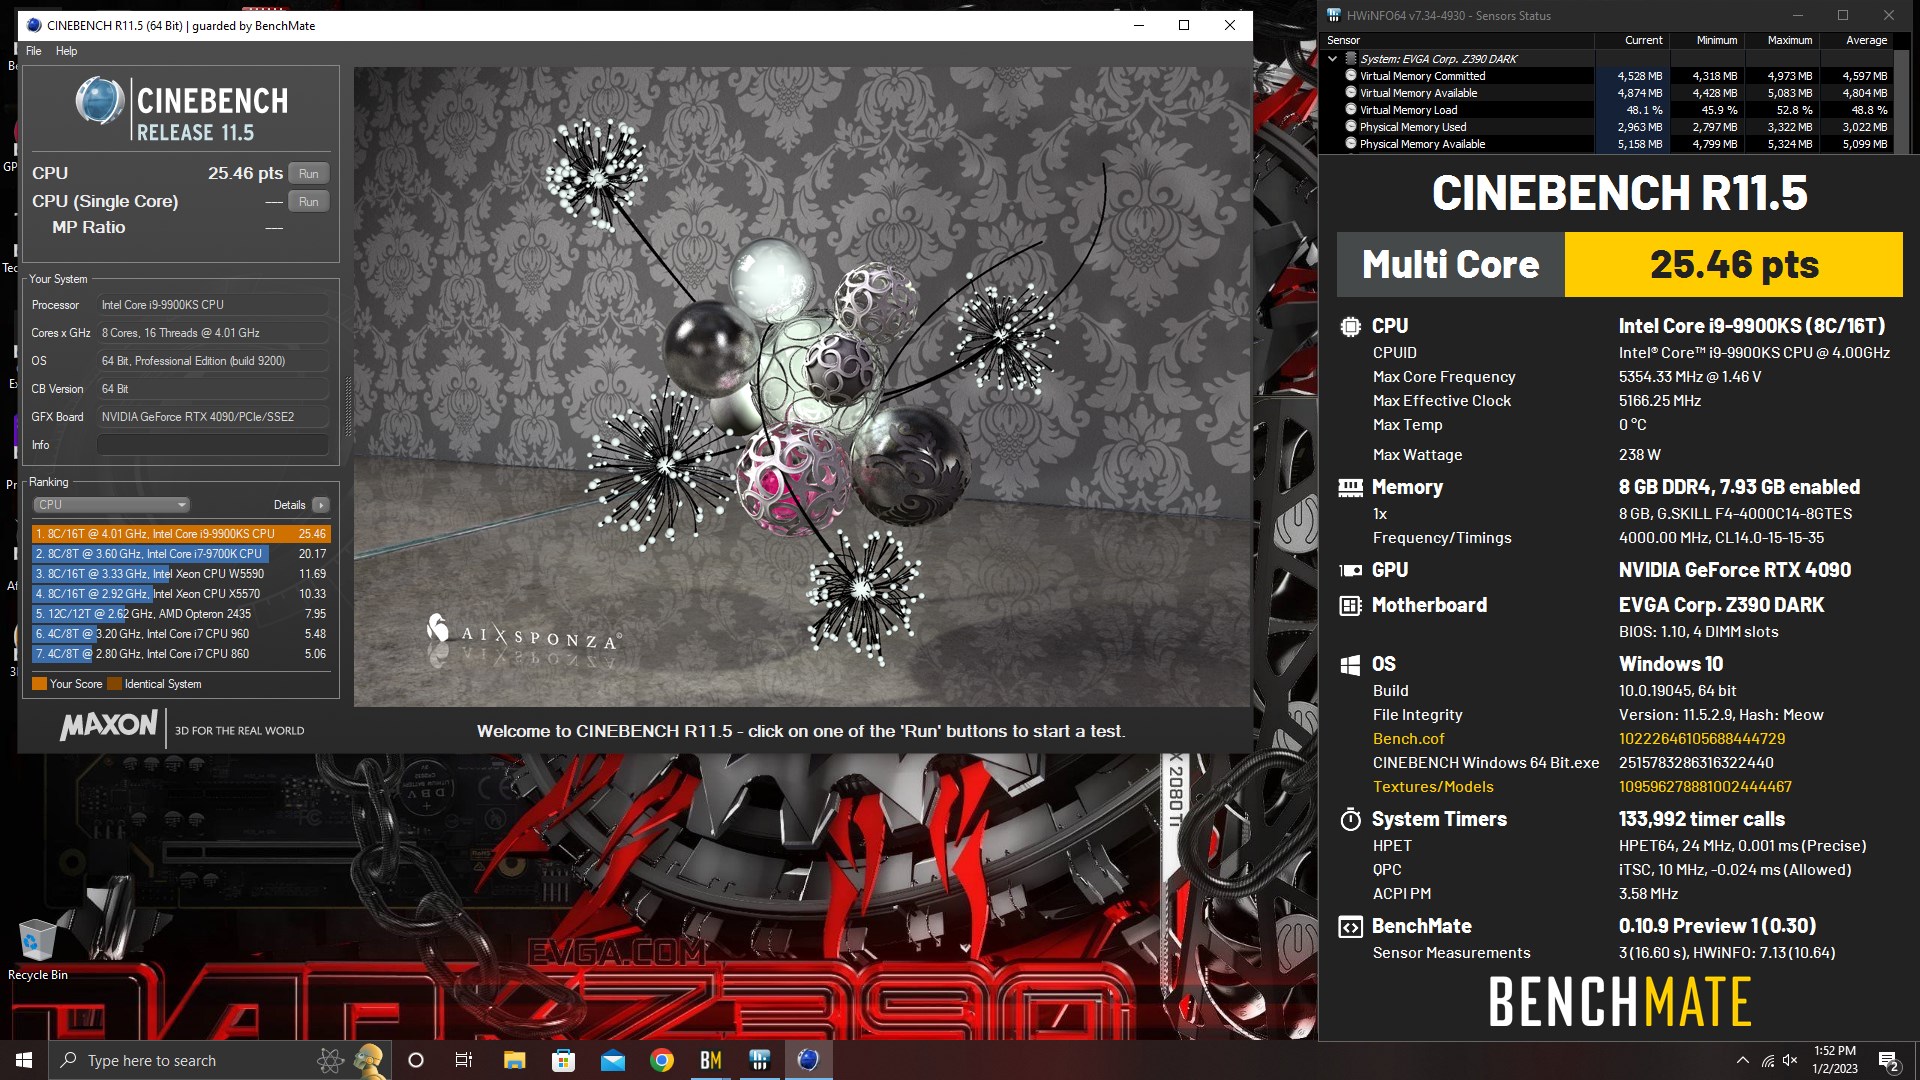Open the CPU ranking dropdown
This screenshot has width=1920, height=1080.
[111, 505]
